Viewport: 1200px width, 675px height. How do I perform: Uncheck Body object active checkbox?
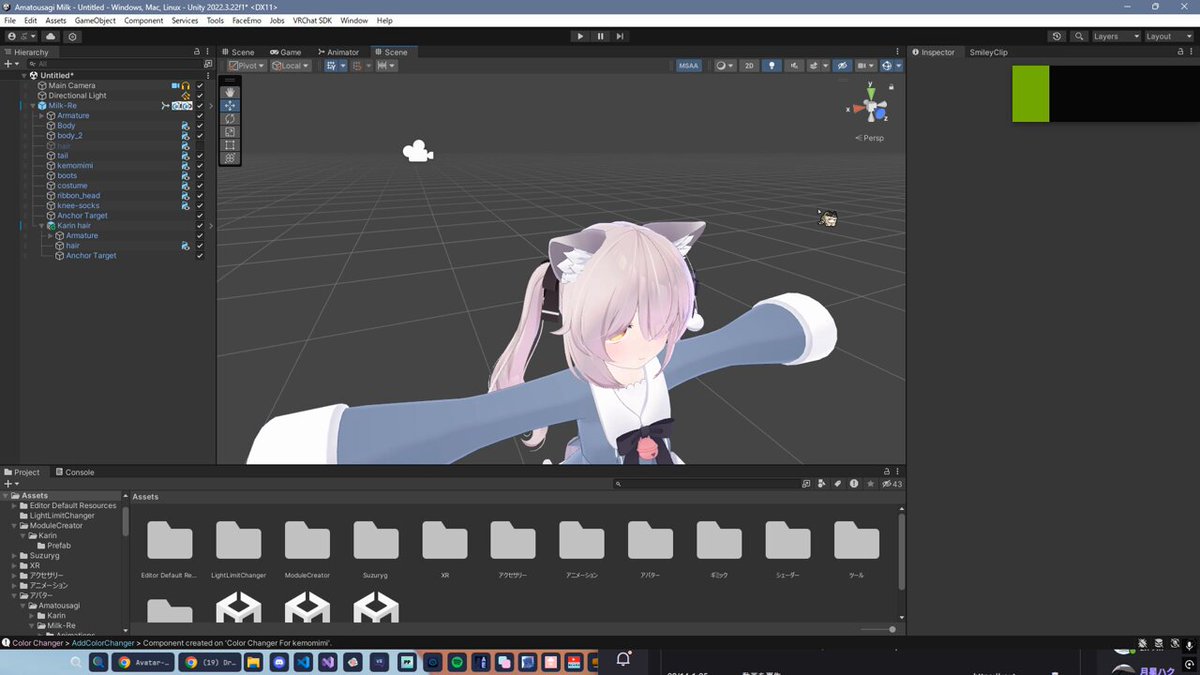click(x=200, y=126)
